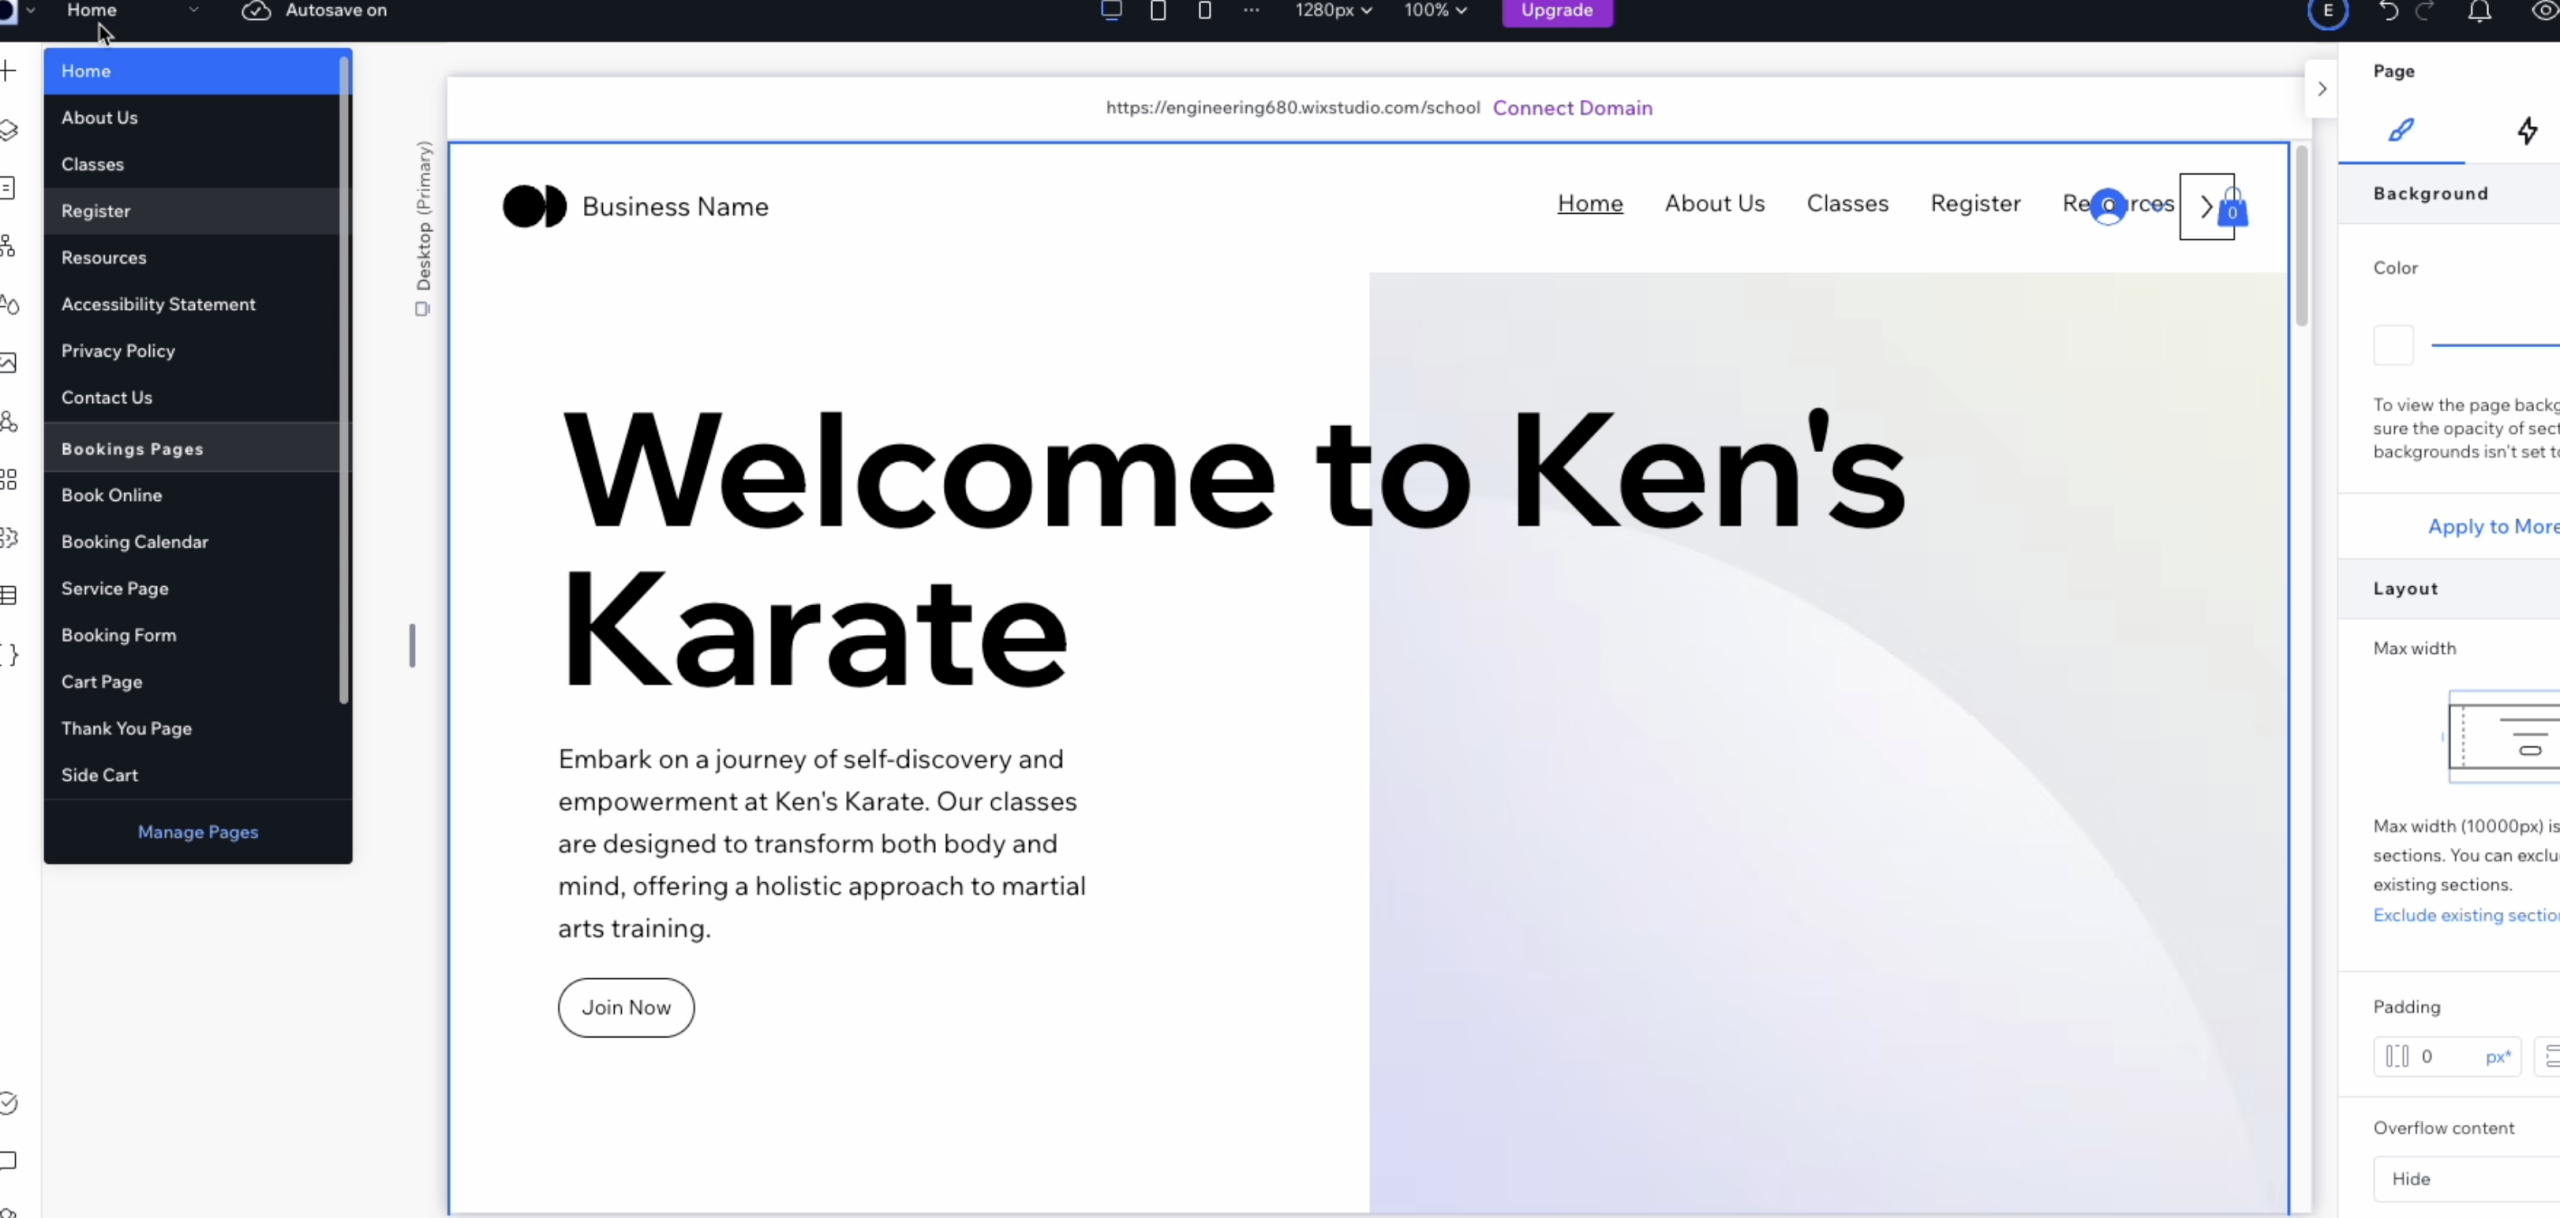
Task: Open the Booking Form page
Action: pos(192,635)
